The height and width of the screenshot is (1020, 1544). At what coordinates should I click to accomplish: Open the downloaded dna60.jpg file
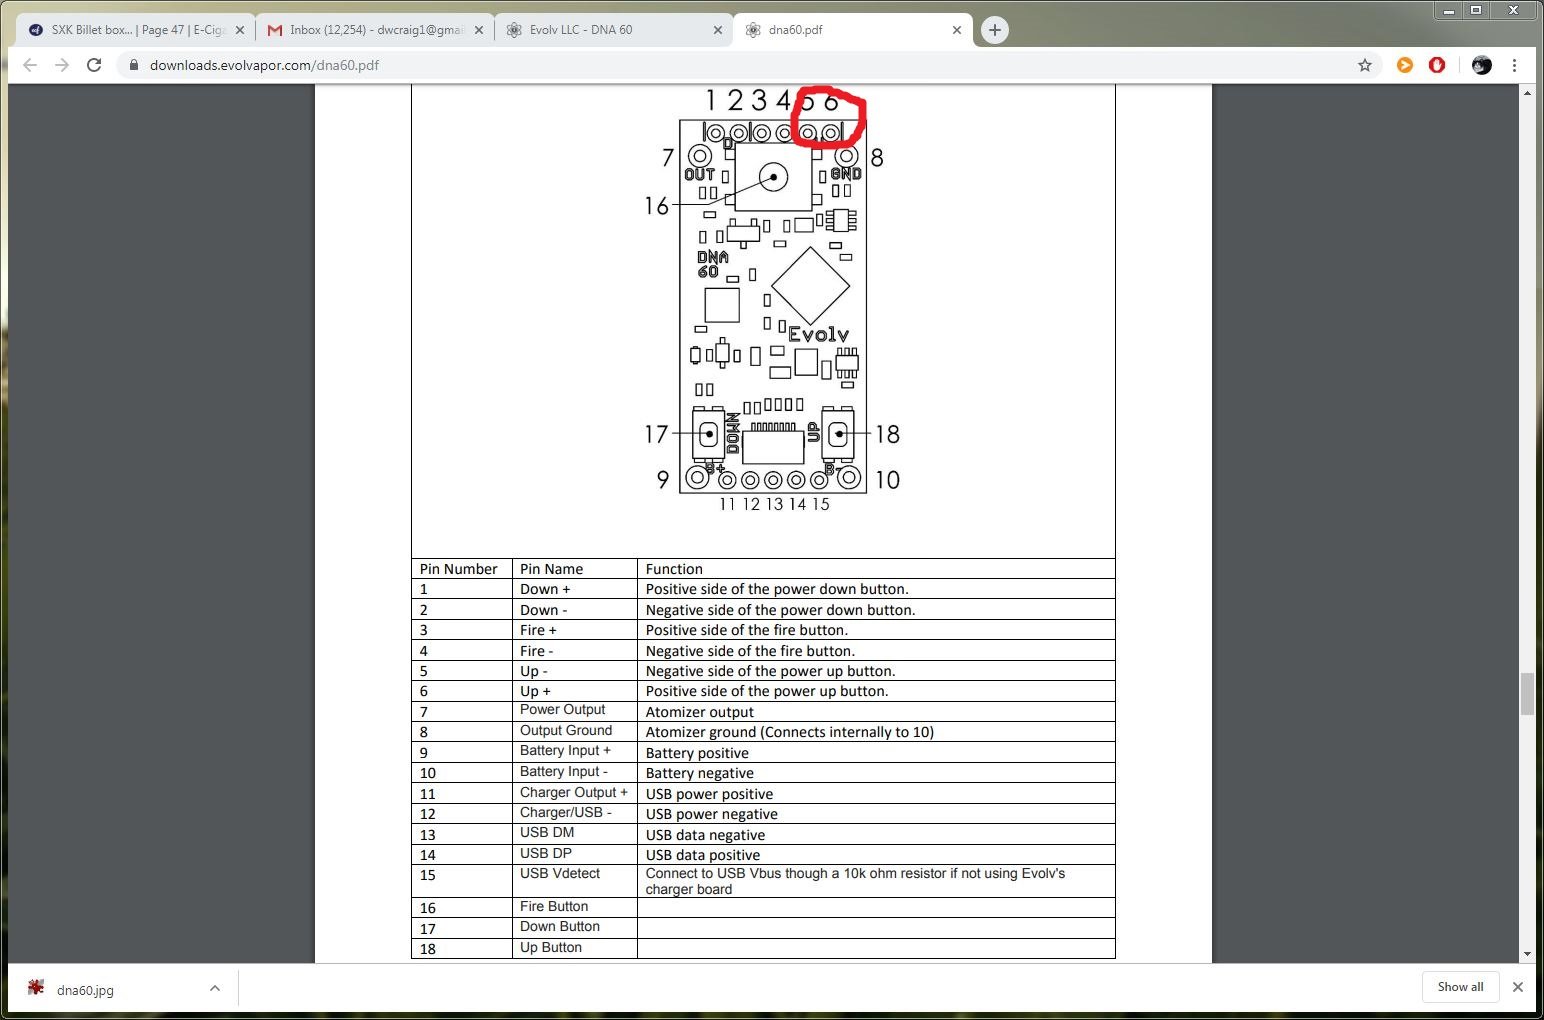click(x=85, y=990)
